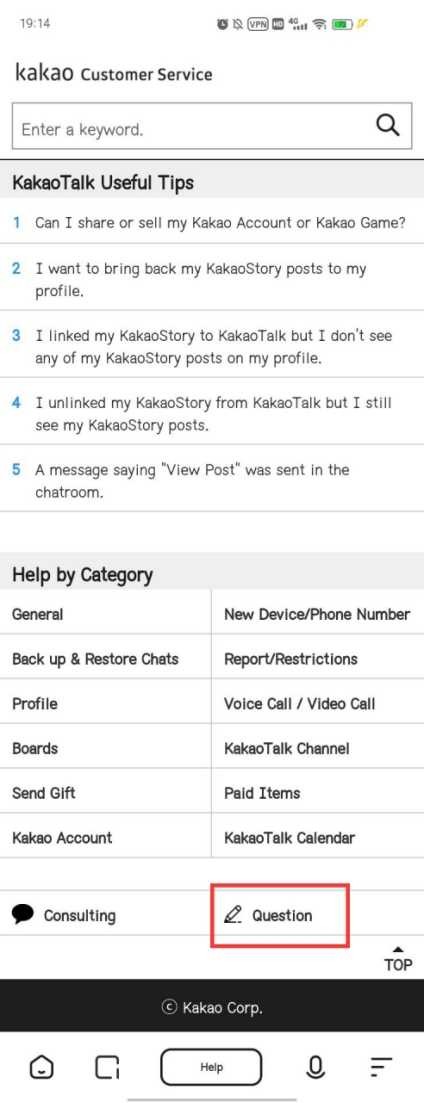This screenshot has height=1103, width=424.
Task: Tap the Question pencil icon
Action: tap(232, 914)
